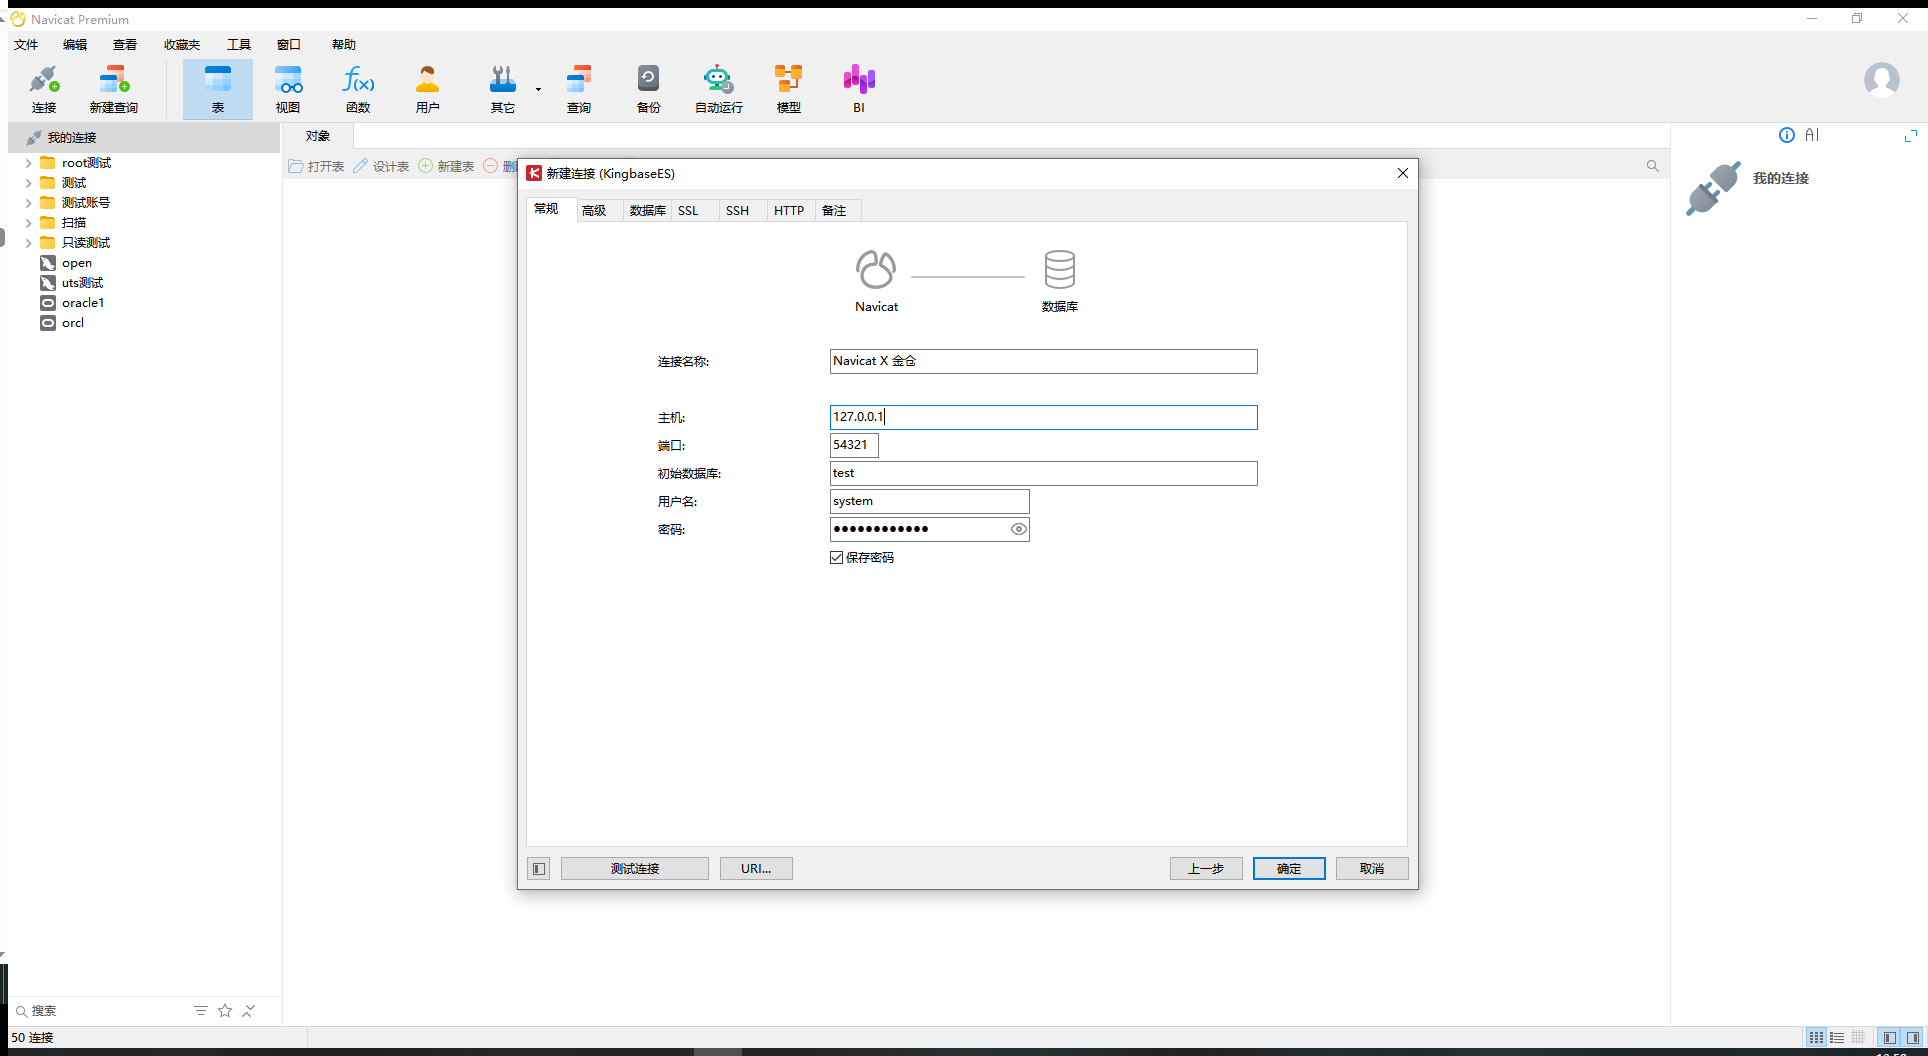Viewport: 1928px width, 1056px height.
Task: Open the Help (帮助) menu
Action: click(x=344, y=44)
